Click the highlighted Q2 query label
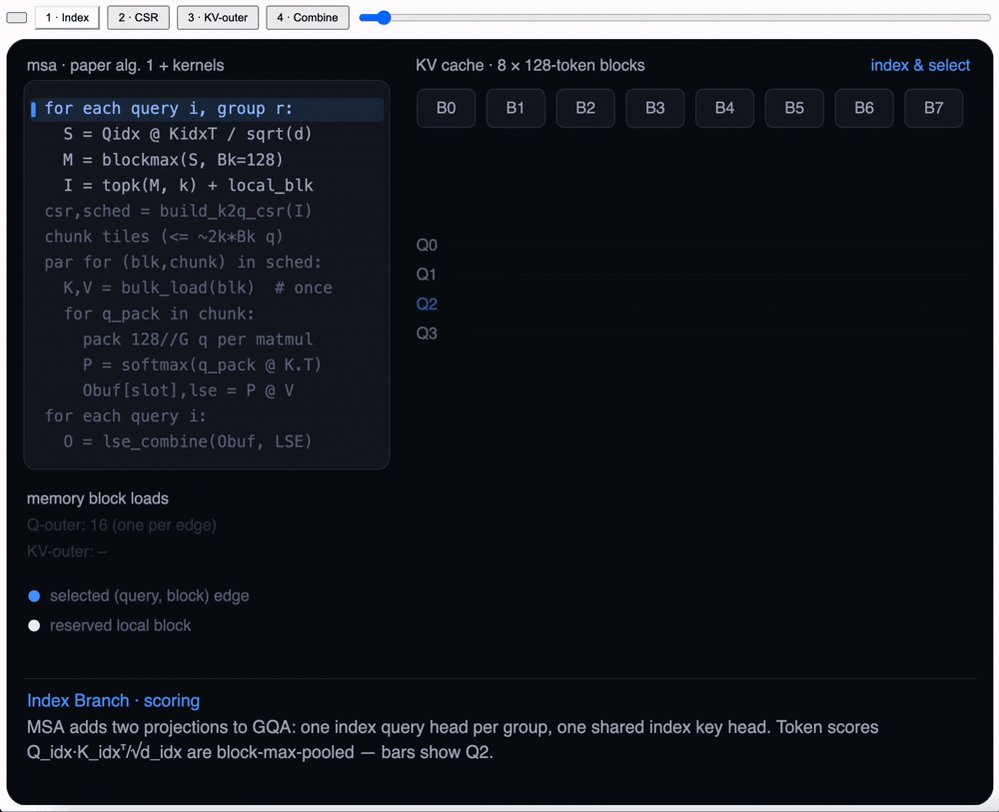999x812 pixels. coord(427,304)
